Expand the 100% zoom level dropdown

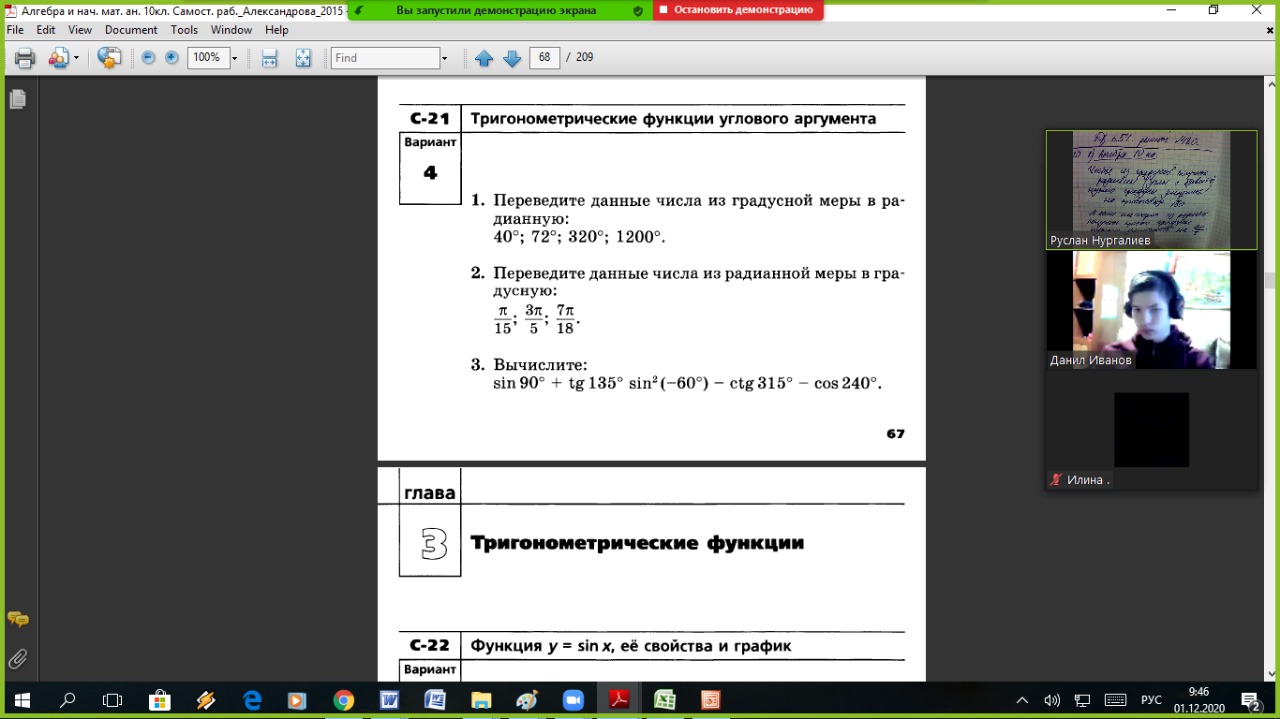(x=235, y=58)
